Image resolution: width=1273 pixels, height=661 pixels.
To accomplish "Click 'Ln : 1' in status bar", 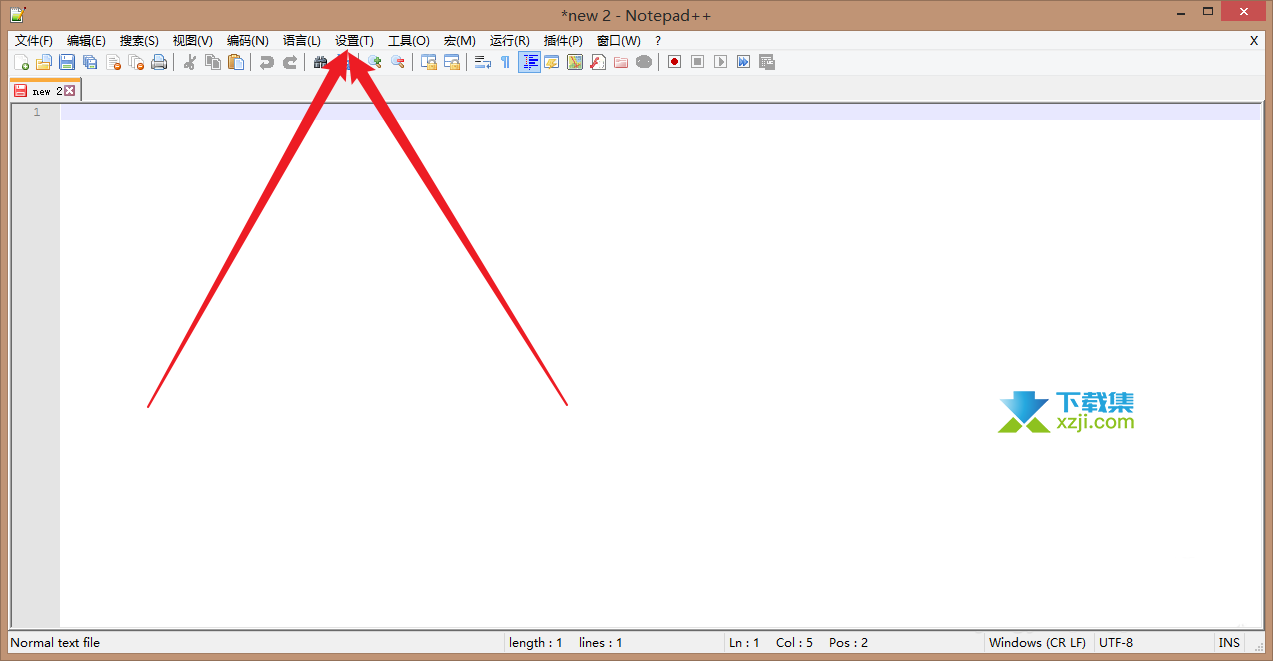I will coord(744,643).
